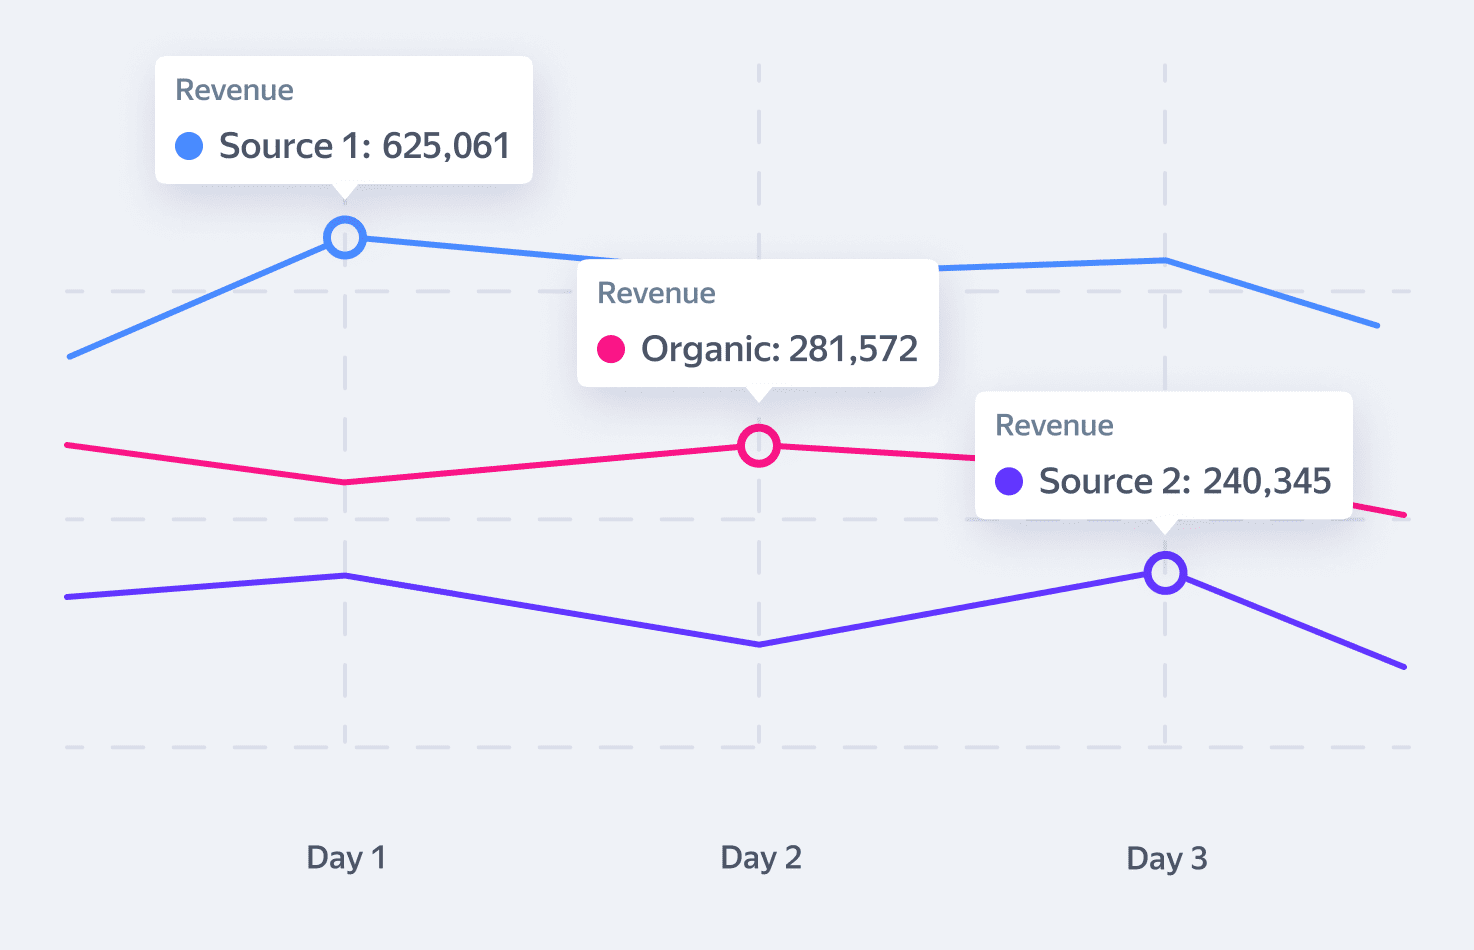This screenshot has width=1474, height=950.
Task: Click the purple line's low point at Day 2
Action: point(759,645)
